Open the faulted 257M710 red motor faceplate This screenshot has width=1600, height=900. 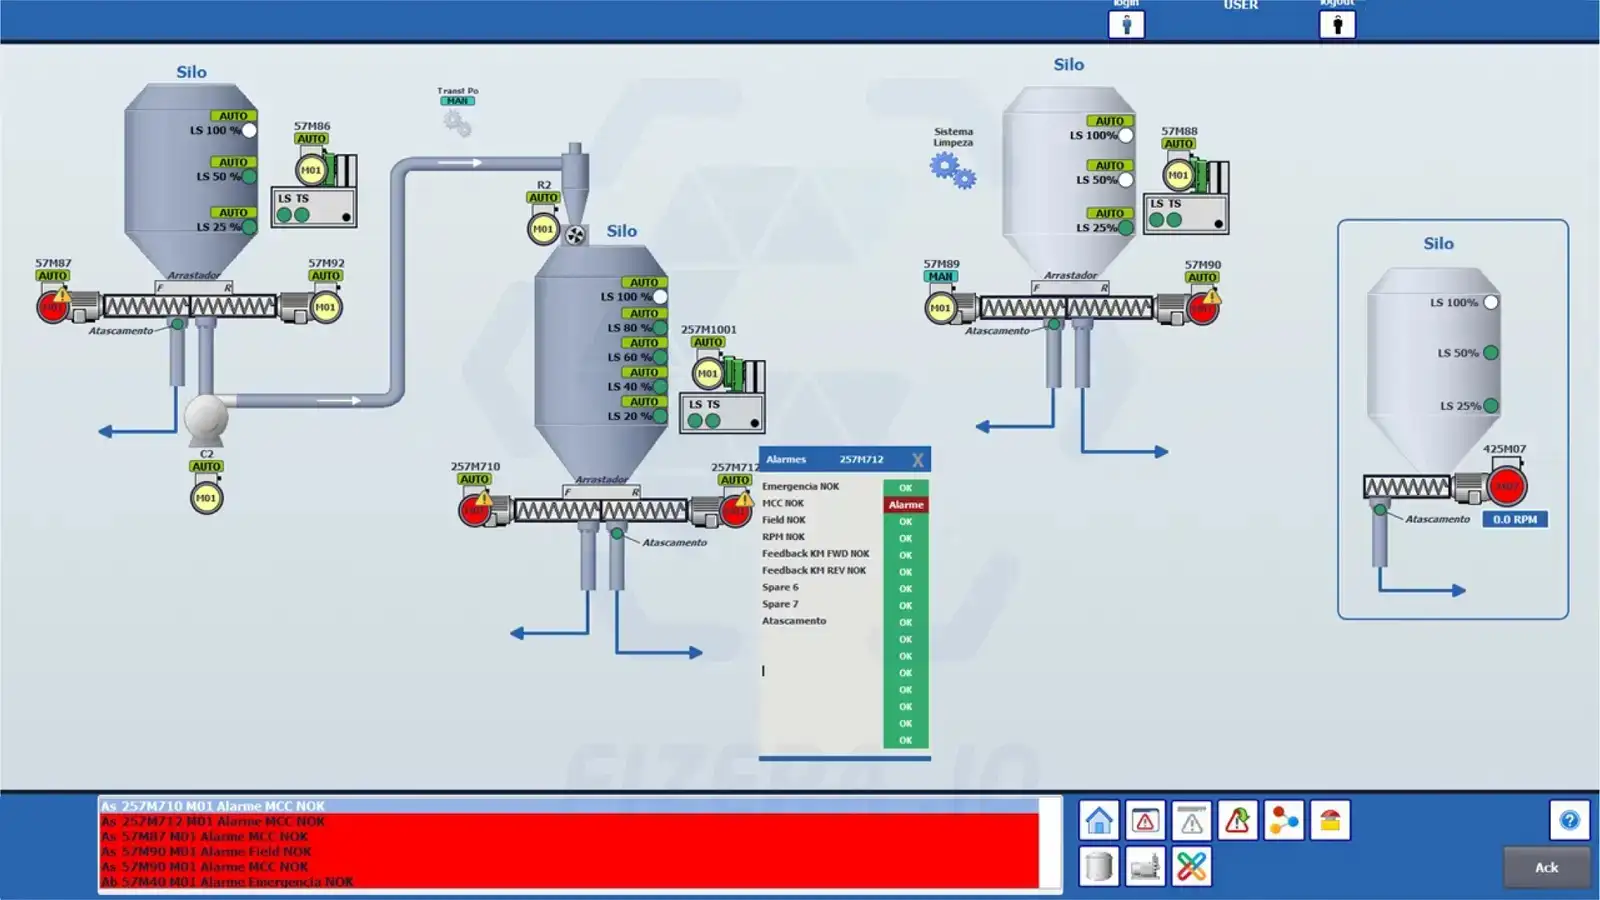click(475, 510)
